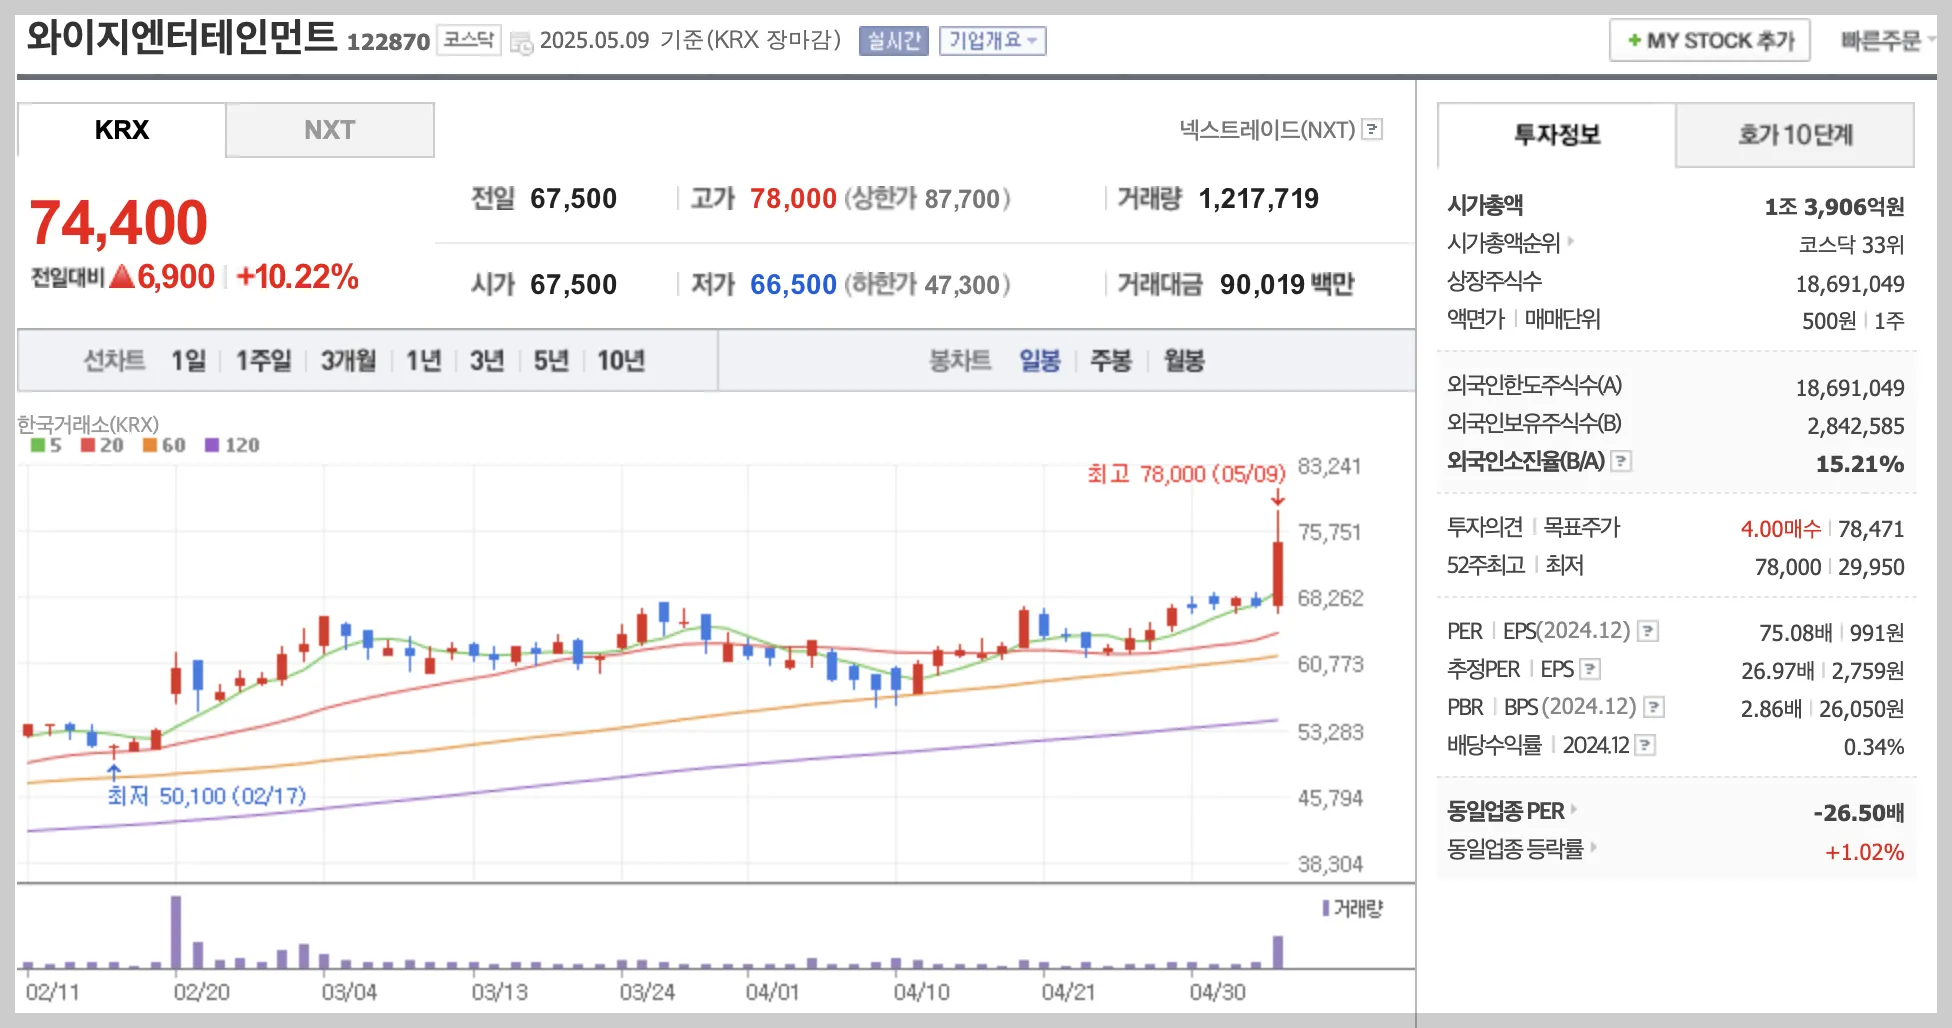Switch to the KRX tab
Viewport: 1952px width, 1028px height.
[121, 130]
